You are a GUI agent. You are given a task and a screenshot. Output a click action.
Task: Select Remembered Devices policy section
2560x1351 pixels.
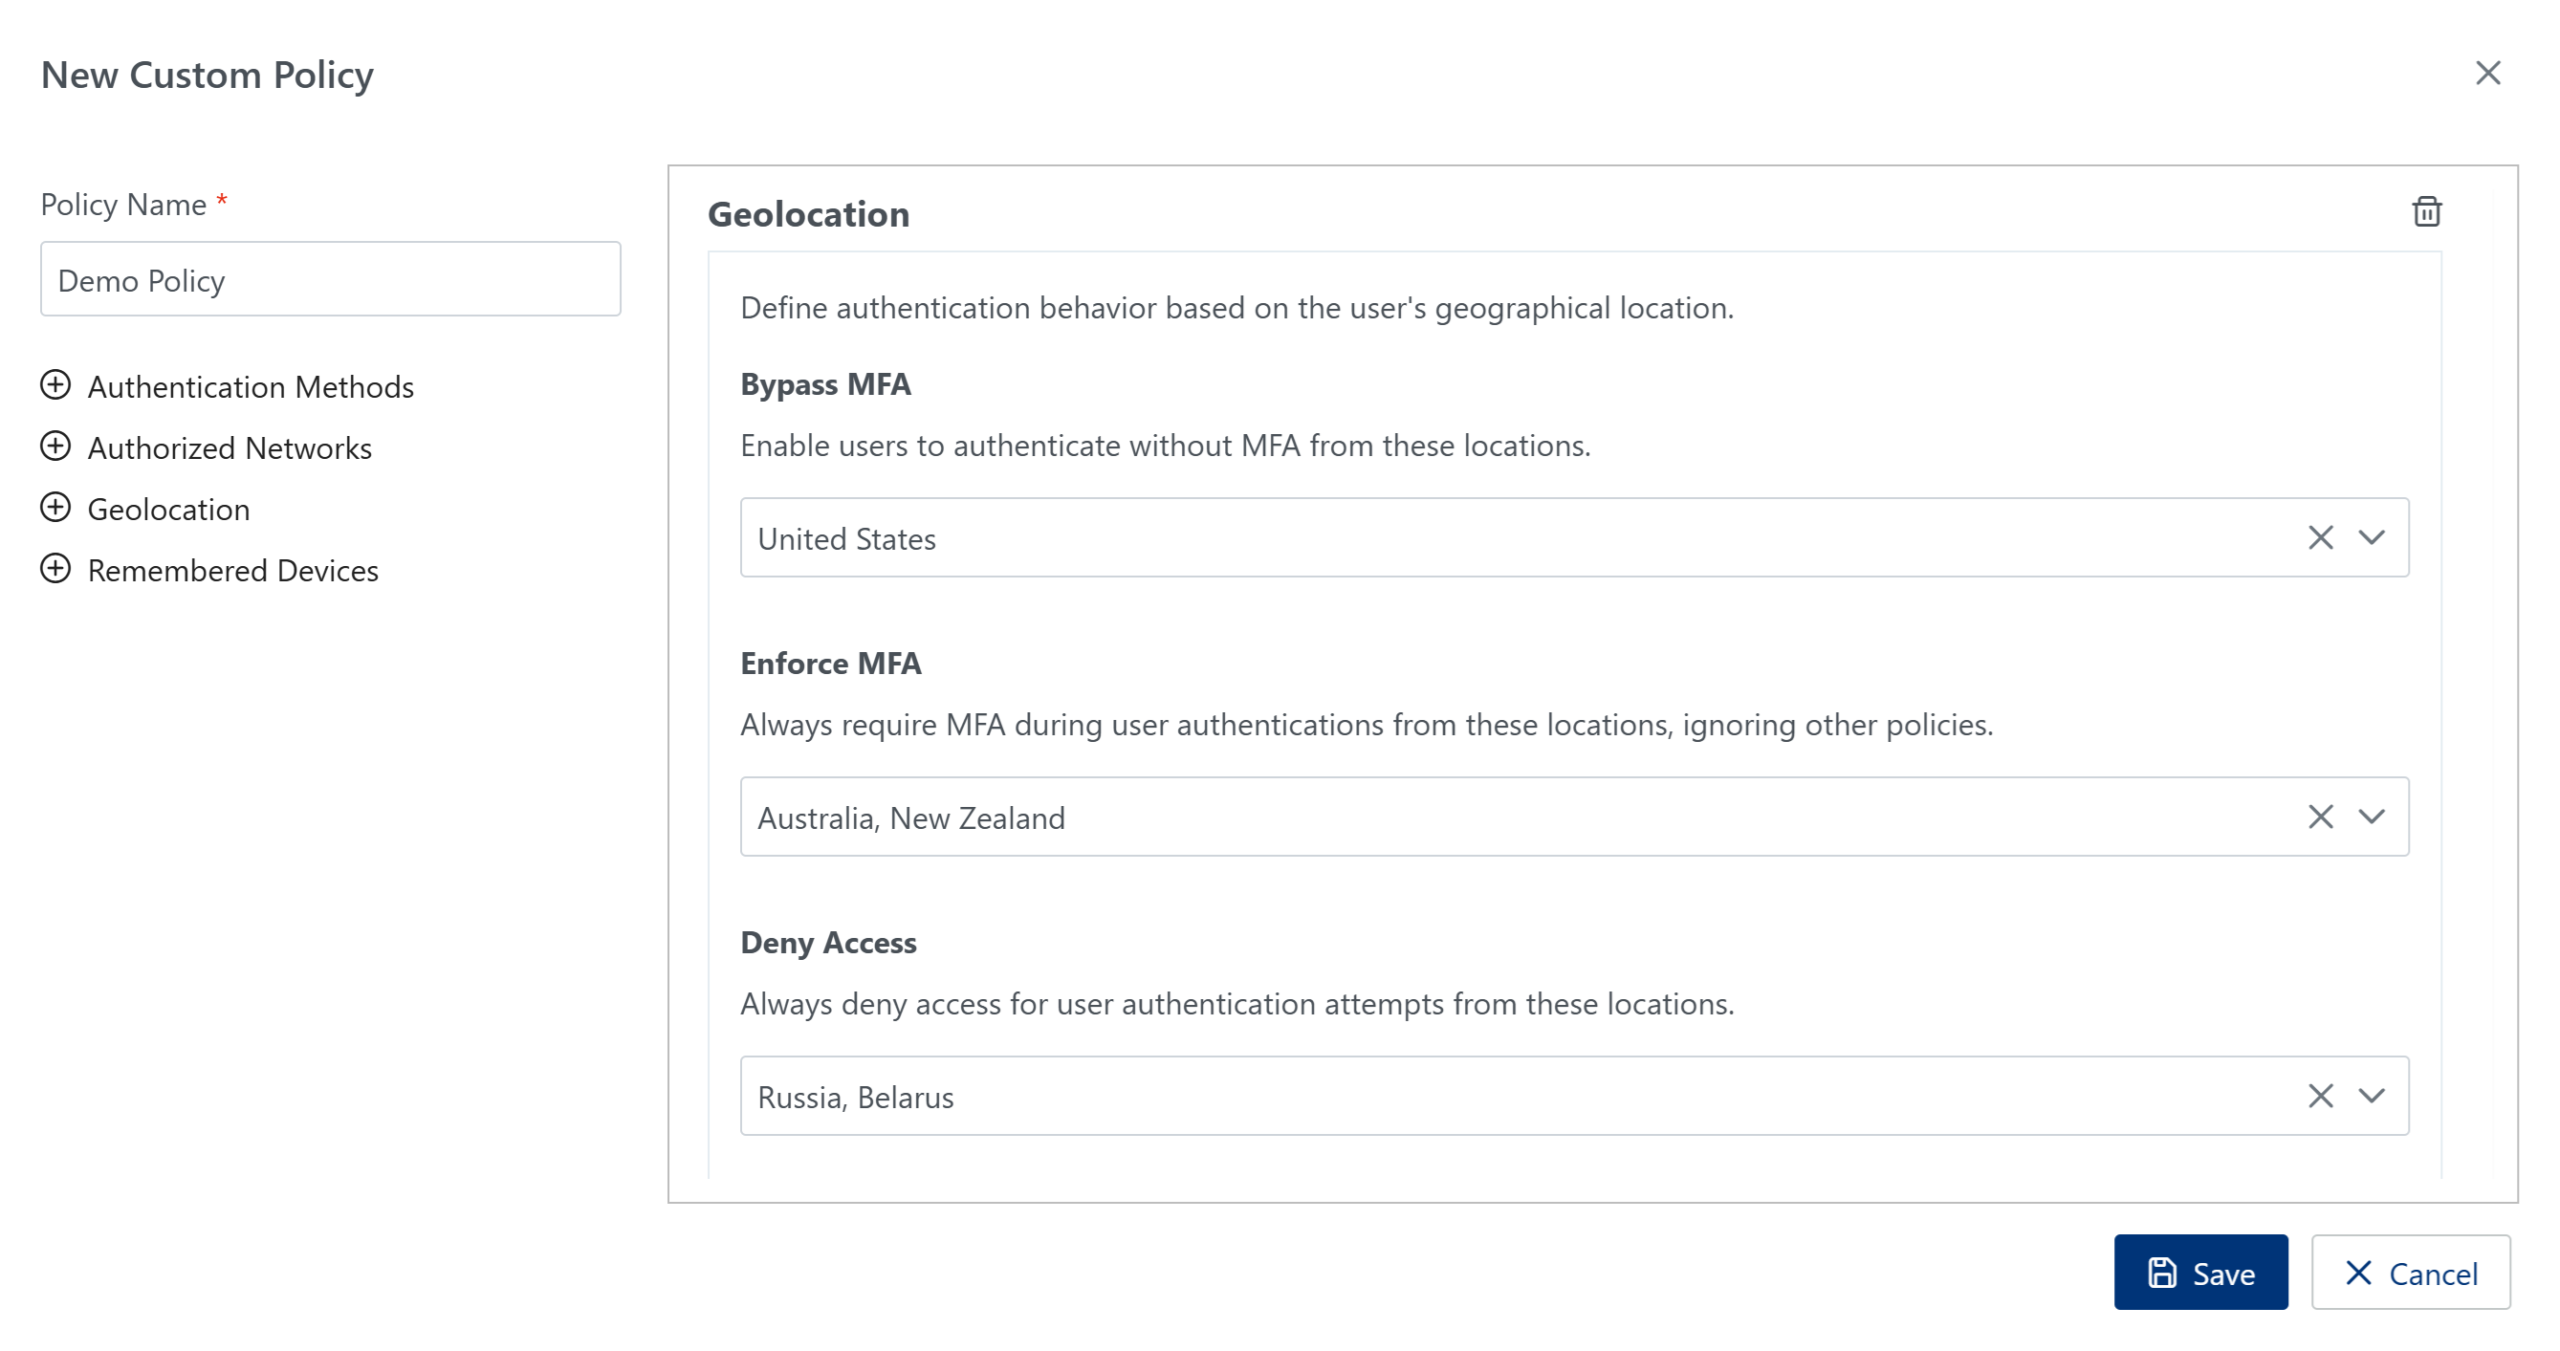point(233,570)
